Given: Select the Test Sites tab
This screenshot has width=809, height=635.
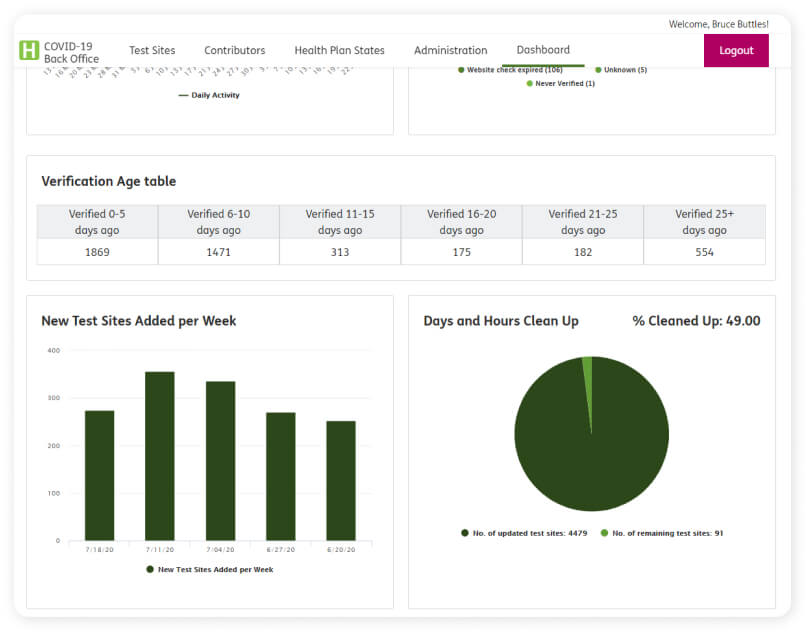Looking at the screenshot, I should (152, 50).
